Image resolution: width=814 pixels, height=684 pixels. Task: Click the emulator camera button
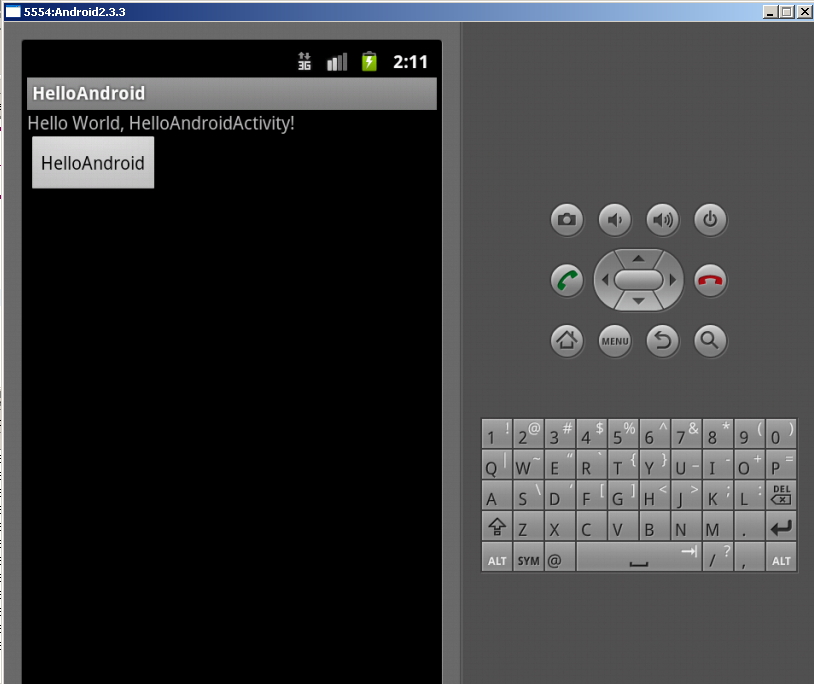(x=566, y=220)
